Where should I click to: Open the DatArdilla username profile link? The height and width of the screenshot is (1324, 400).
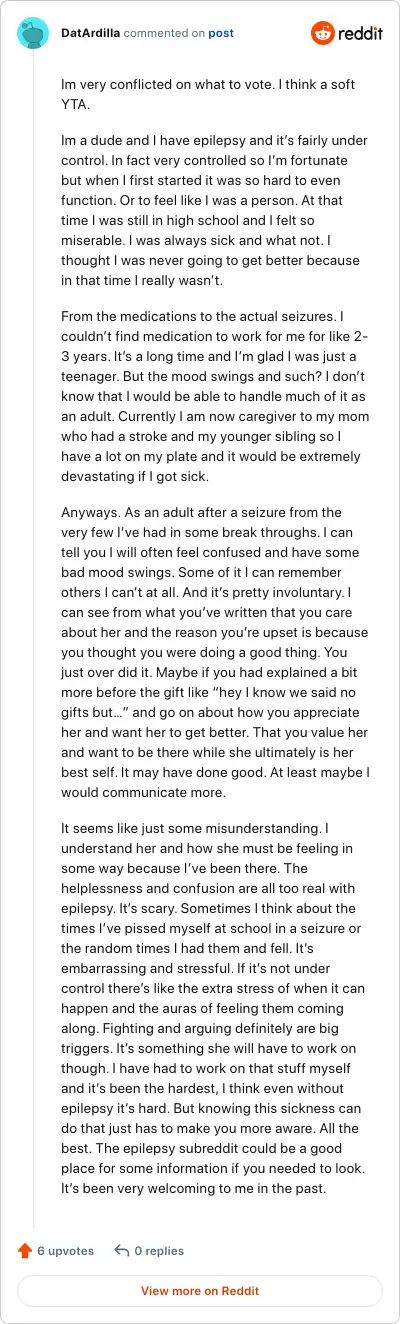click(x=93, y=33)
